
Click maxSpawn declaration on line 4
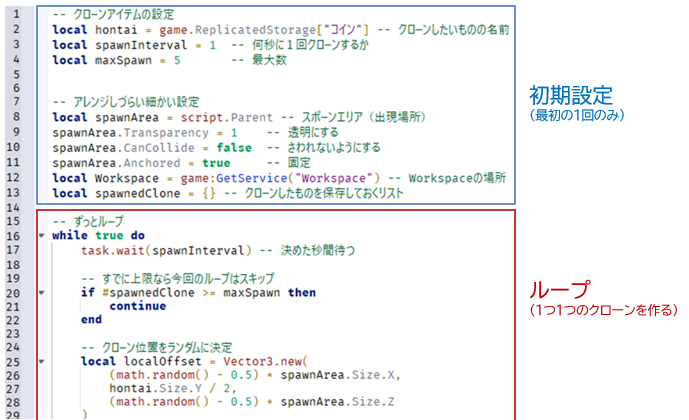click(123, 60)
